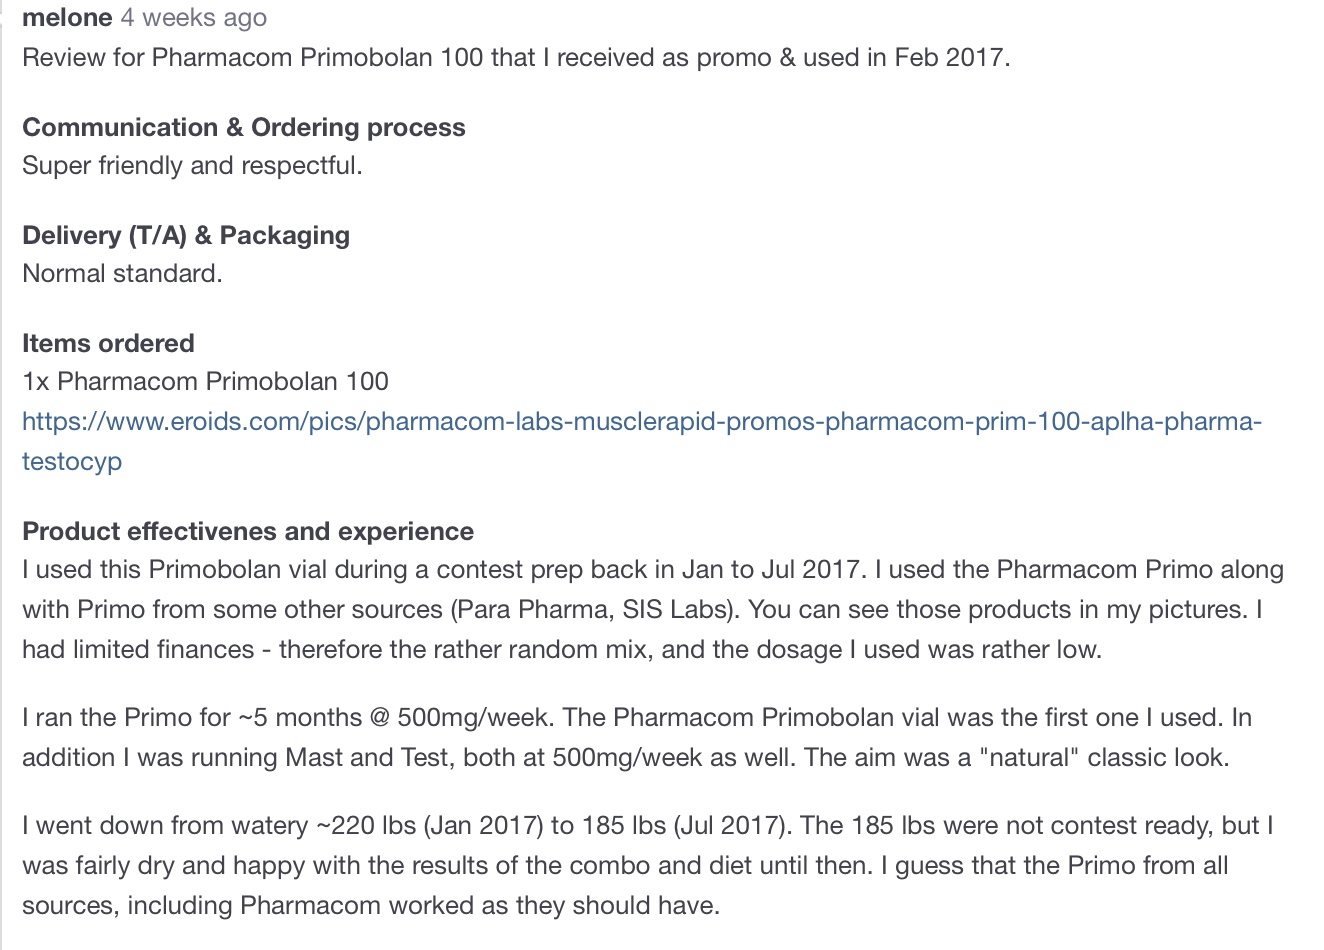Click the "Delivery (T/A) & Packaging" heading
This screenshot has height=950, width=1324.
click(186, 235)
